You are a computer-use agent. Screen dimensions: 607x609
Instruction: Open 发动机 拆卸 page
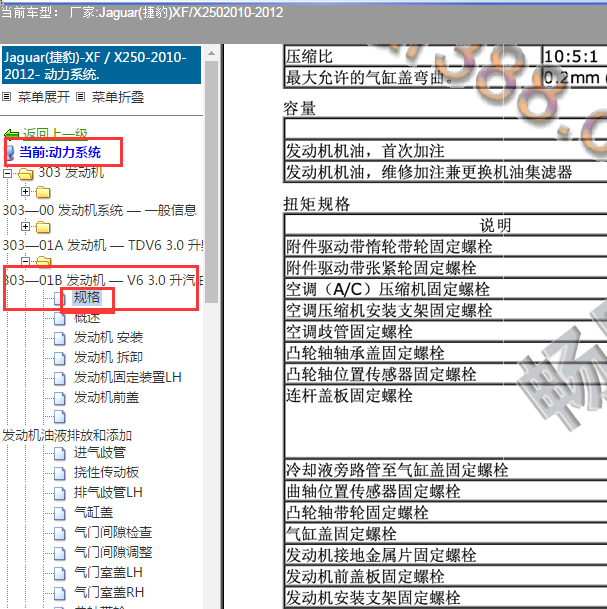pyautogui.click(x=108, y=357)
